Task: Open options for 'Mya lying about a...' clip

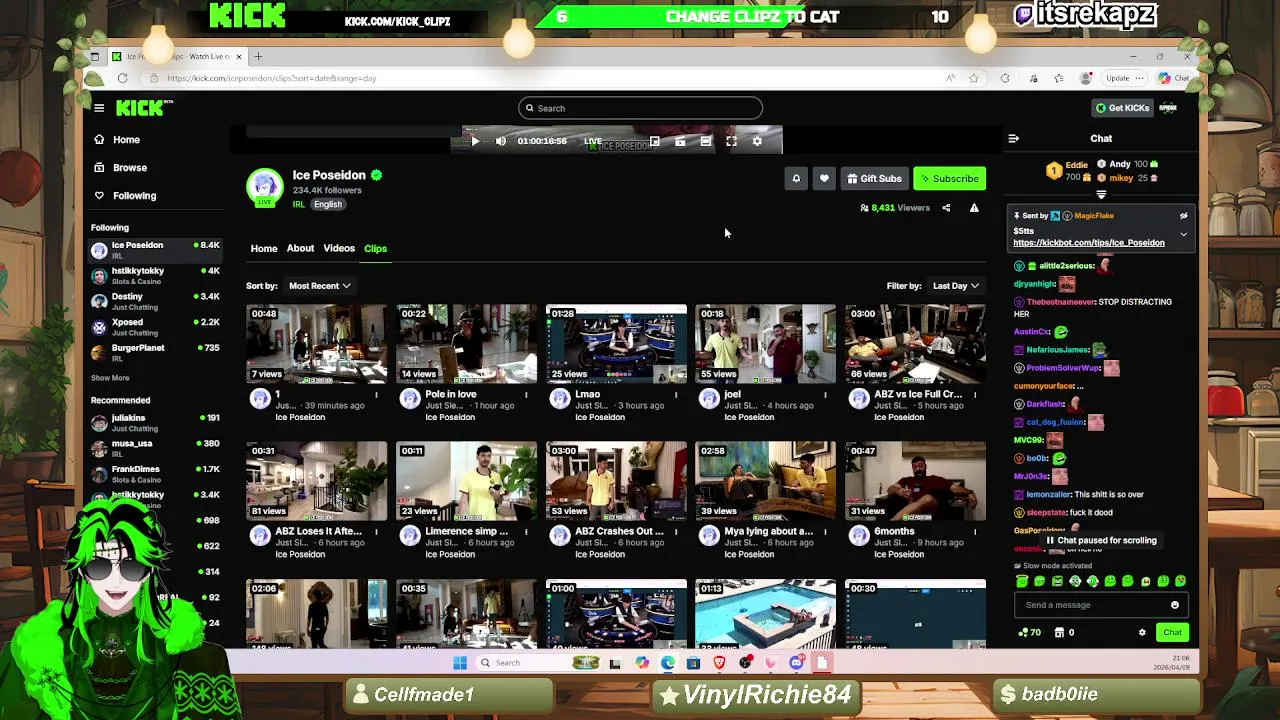Action: [826, 532]
